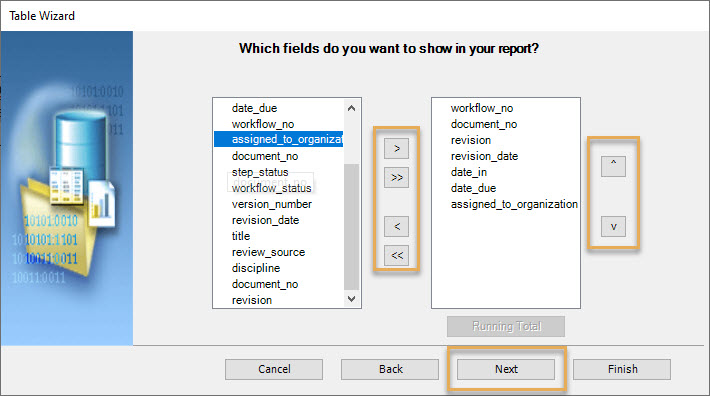Select review_source in available fields list
Screen dimensions: 710x396
point(268,252)
